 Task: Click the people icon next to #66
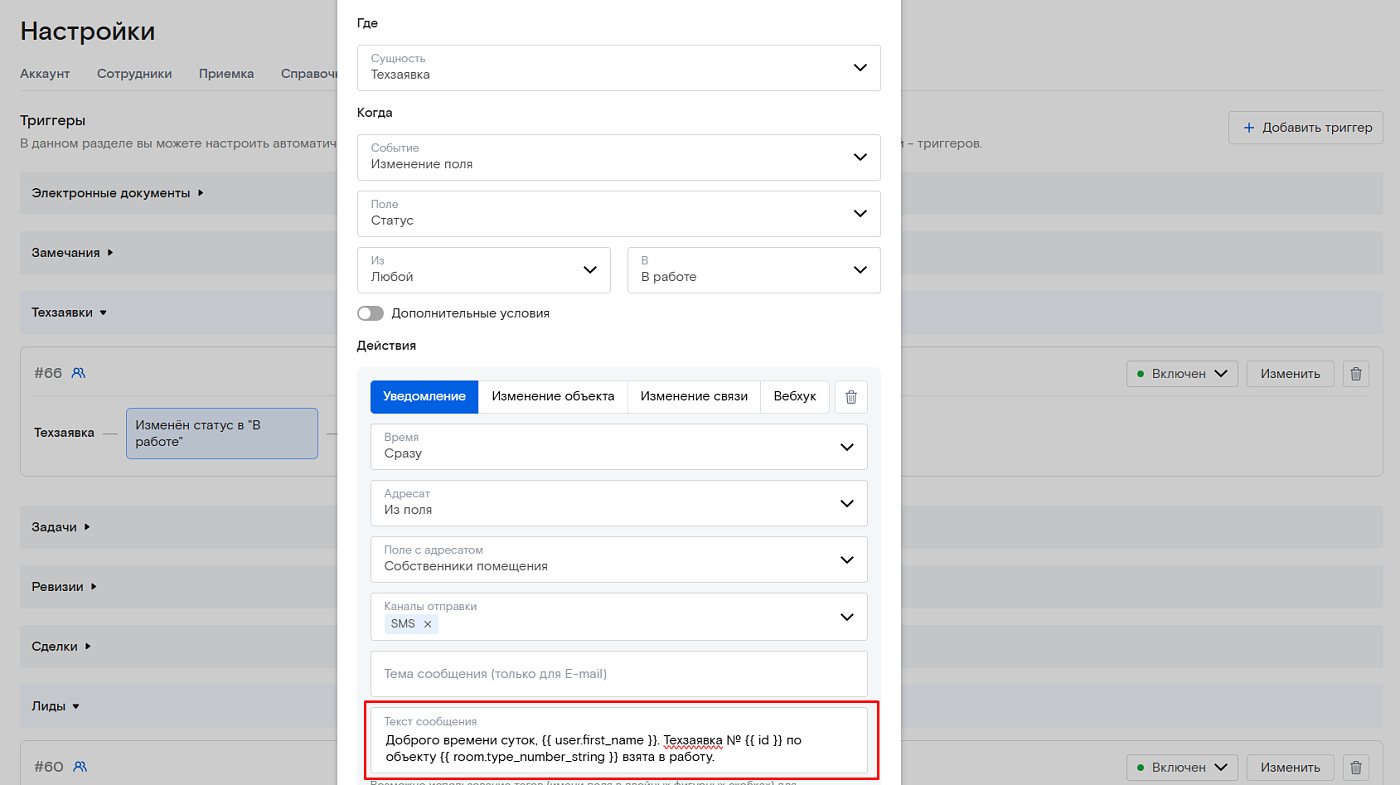tap(79, 373)
